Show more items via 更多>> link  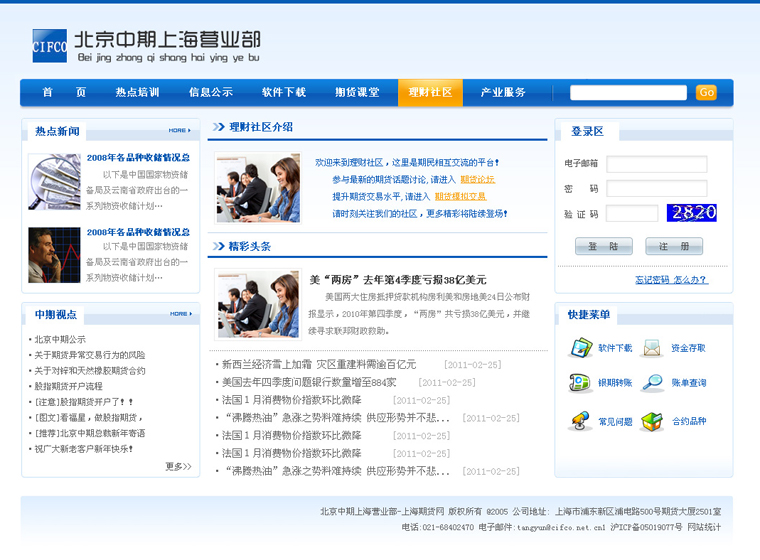pyautogui.click(x=177, y=467)
